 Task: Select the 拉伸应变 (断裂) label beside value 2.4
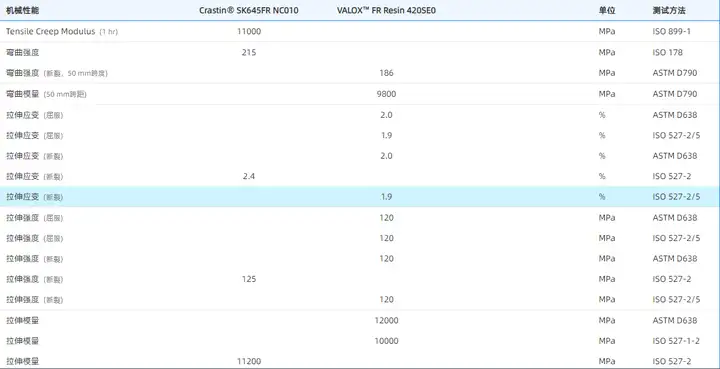[x=34, y=176]
